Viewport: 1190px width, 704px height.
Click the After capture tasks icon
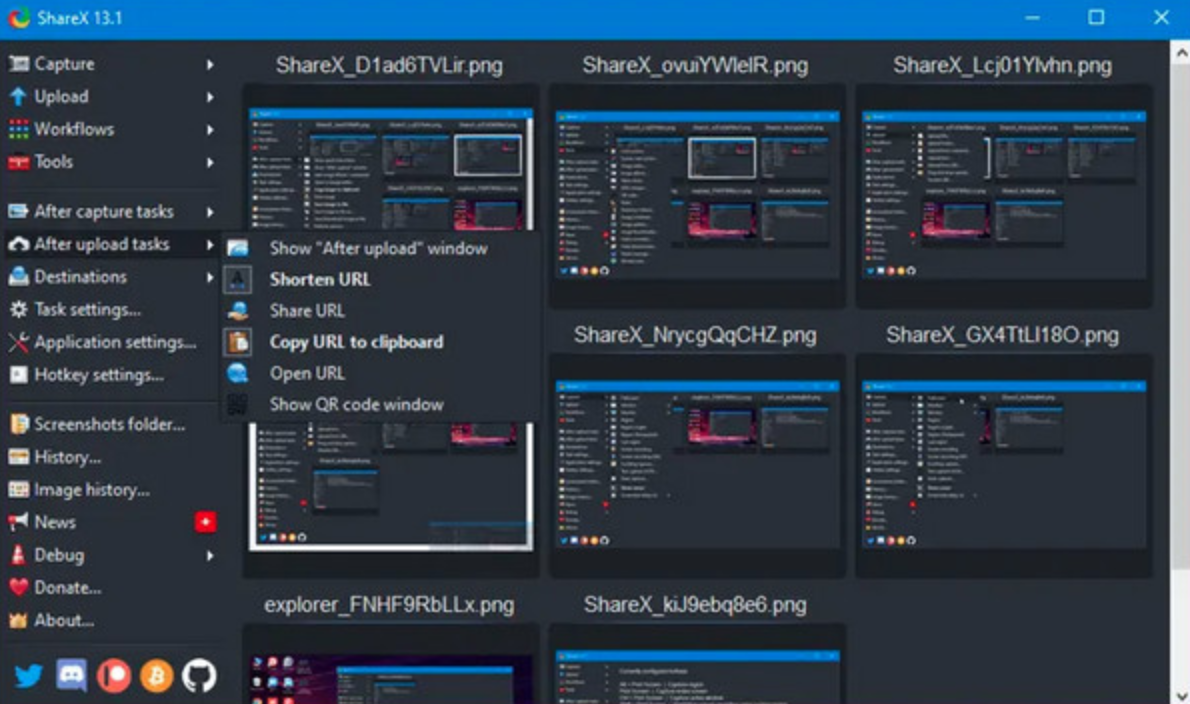(x=18, y=211)
